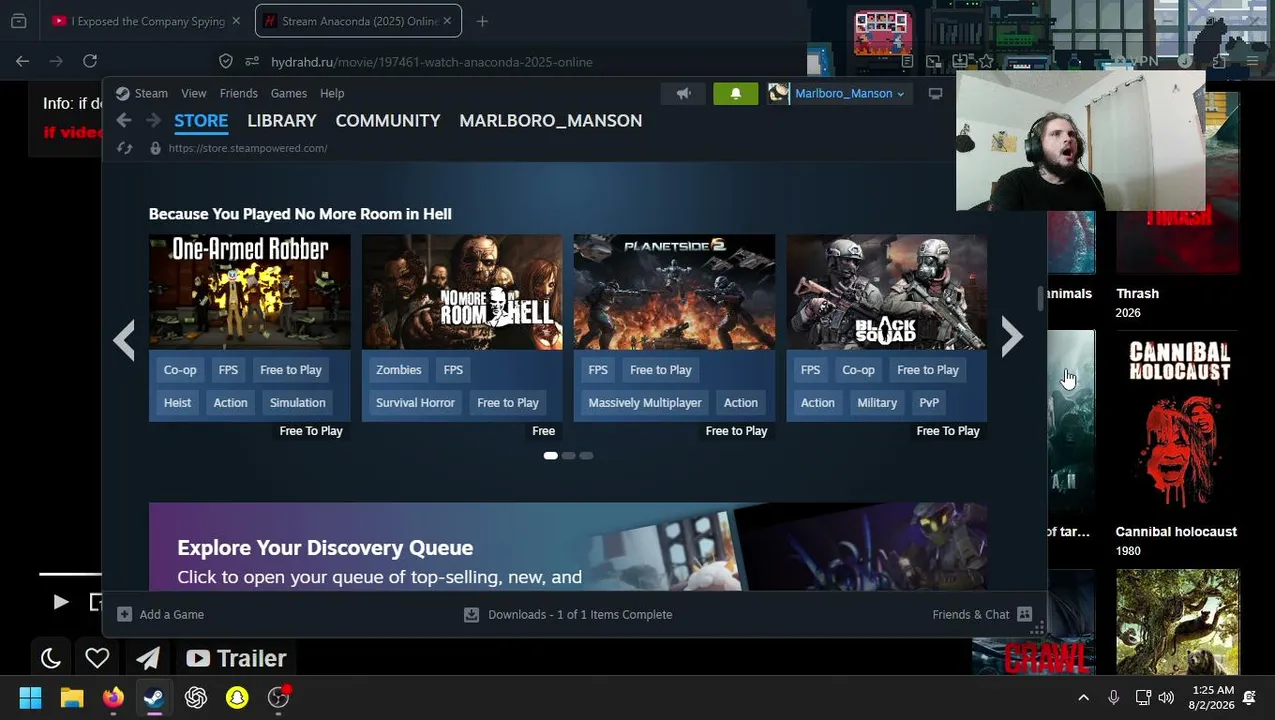
Task: Reload the hydrahd browser page
Action: [90, 61]
